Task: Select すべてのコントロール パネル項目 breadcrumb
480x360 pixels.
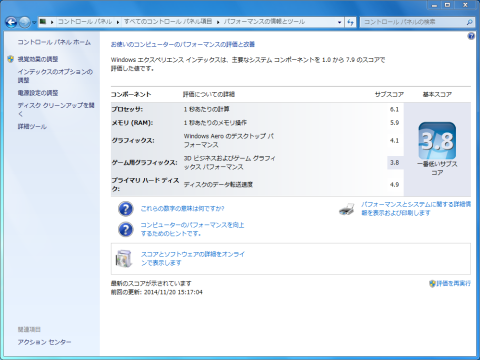Action: click(168, 22)
